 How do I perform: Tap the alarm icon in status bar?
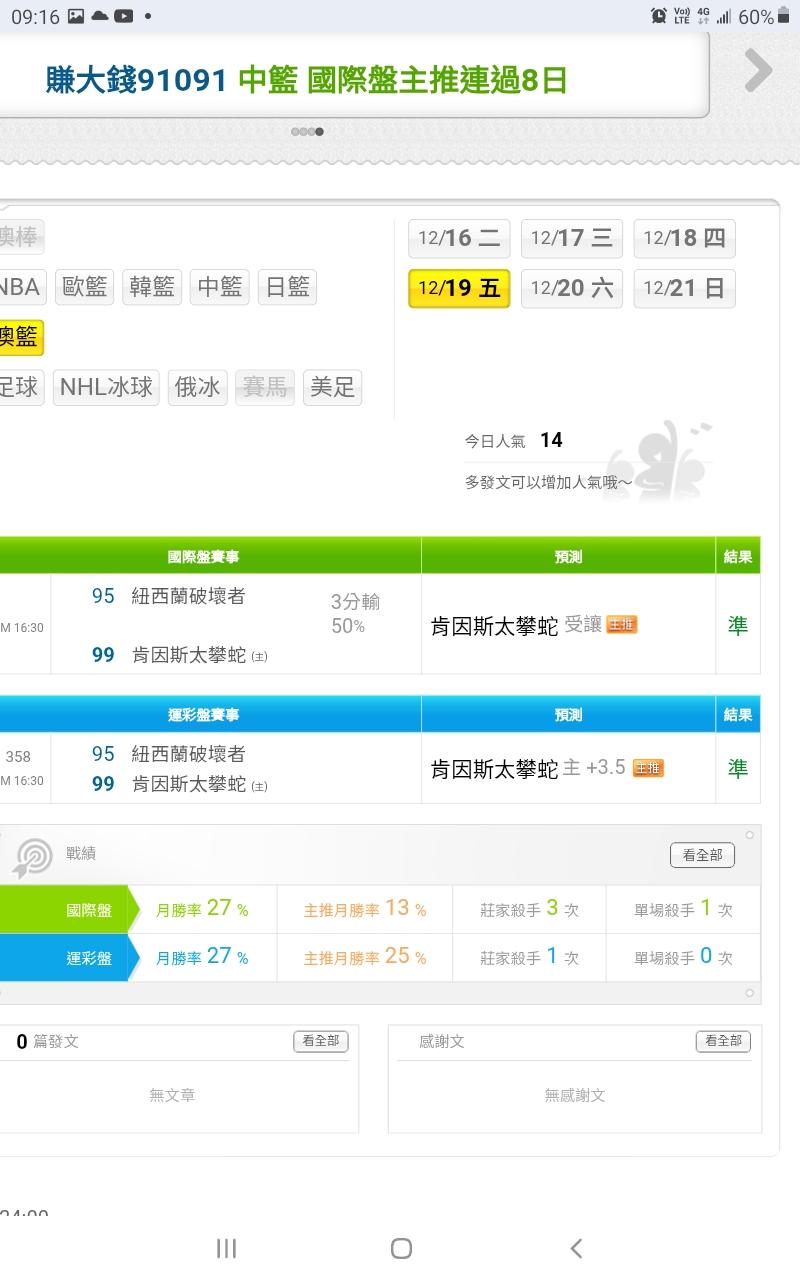coord(658,16)
